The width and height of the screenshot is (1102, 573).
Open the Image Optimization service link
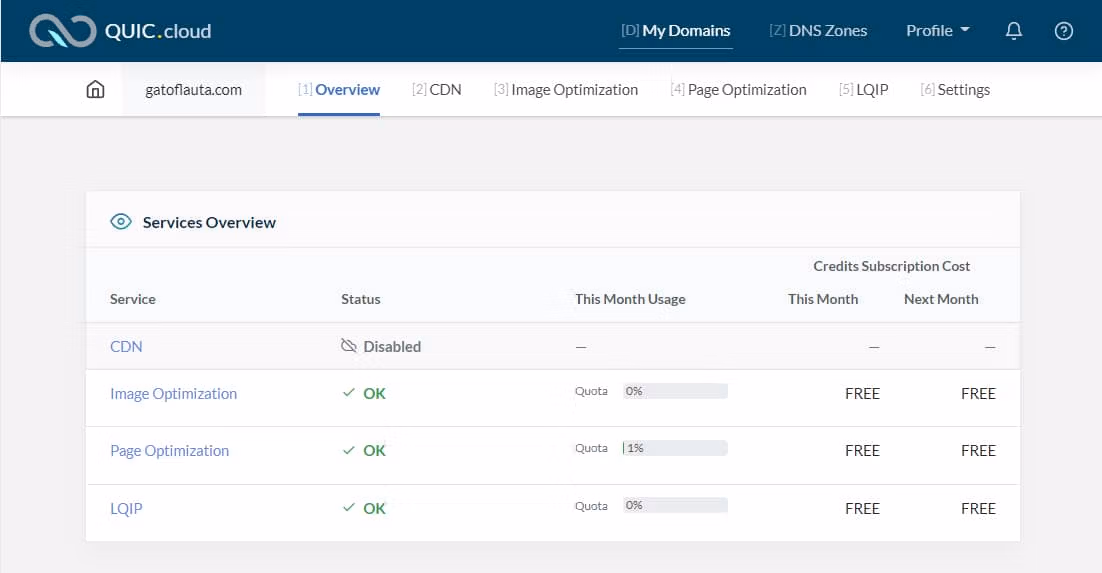coord(174,394)
